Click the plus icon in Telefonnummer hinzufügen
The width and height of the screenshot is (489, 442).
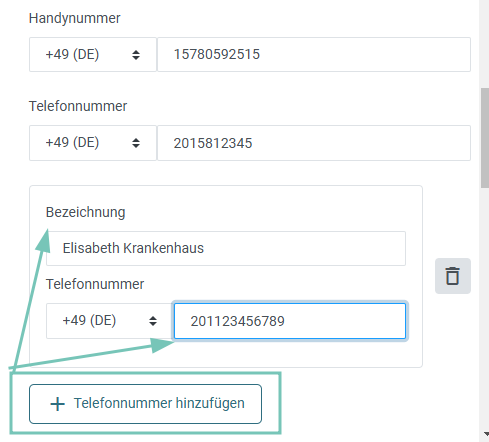pyautogui.click(x=57, y=404)
